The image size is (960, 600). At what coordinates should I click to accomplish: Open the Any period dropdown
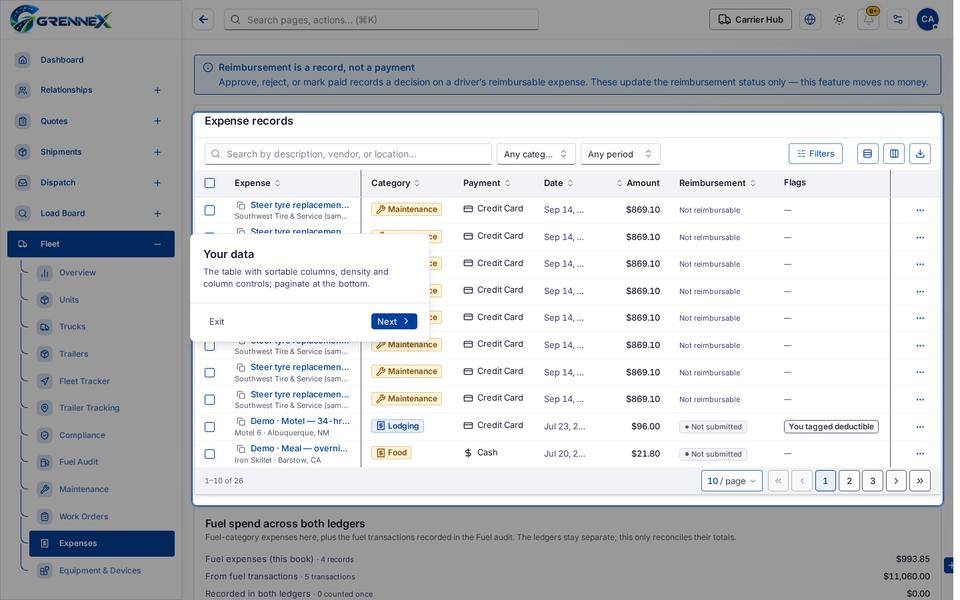click(620, 154)
